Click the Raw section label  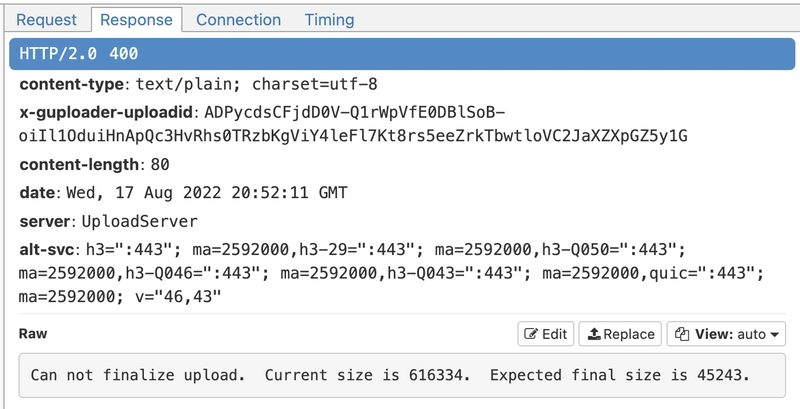tap(33, 334)
